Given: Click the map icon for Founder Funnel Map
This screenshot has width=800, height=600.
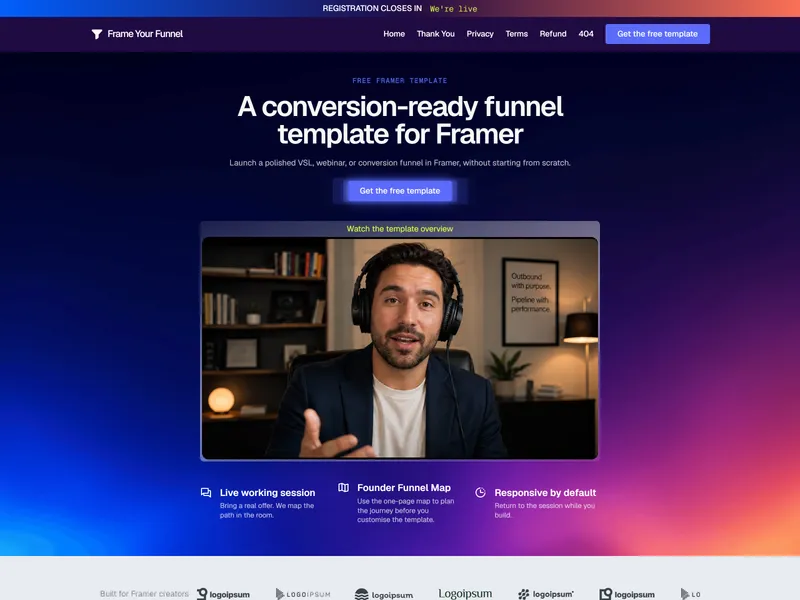Looking at the screenshot, I should pos(343,488).
